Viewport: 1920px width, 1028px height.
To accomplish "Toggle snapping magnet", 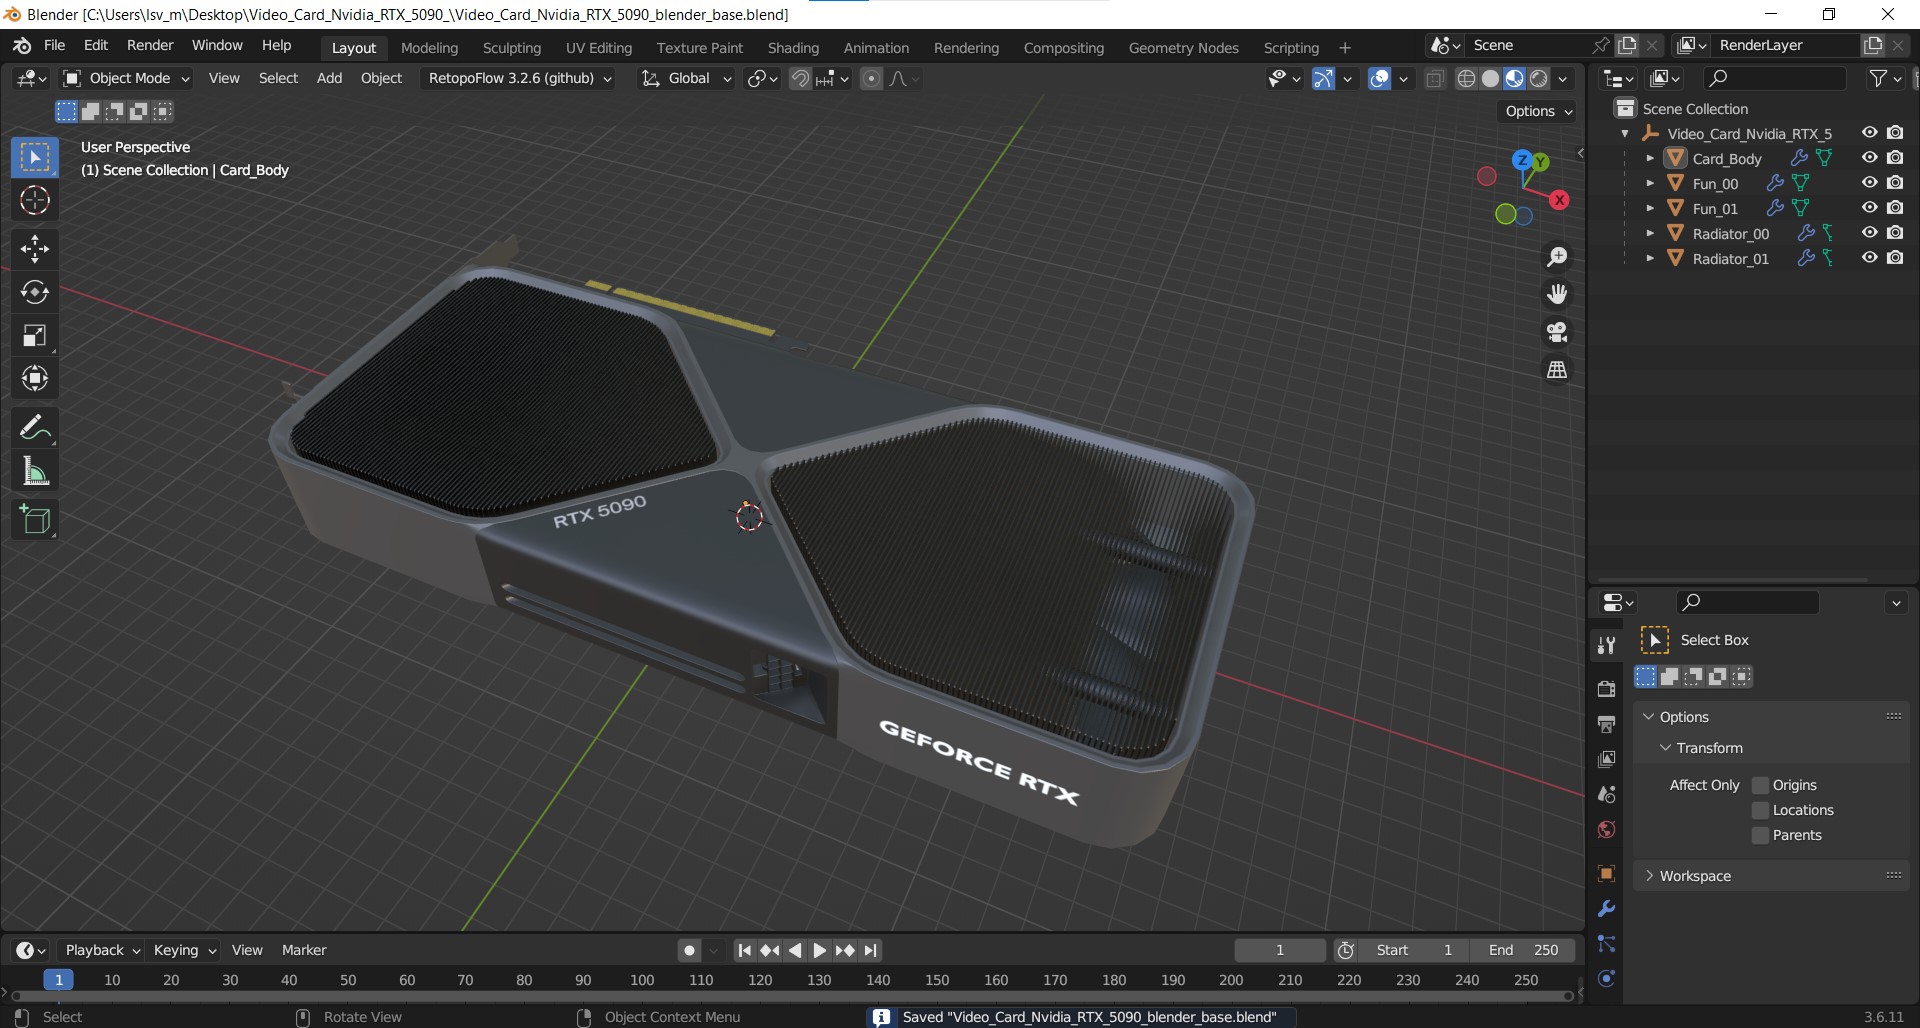I will click(800, 78).
